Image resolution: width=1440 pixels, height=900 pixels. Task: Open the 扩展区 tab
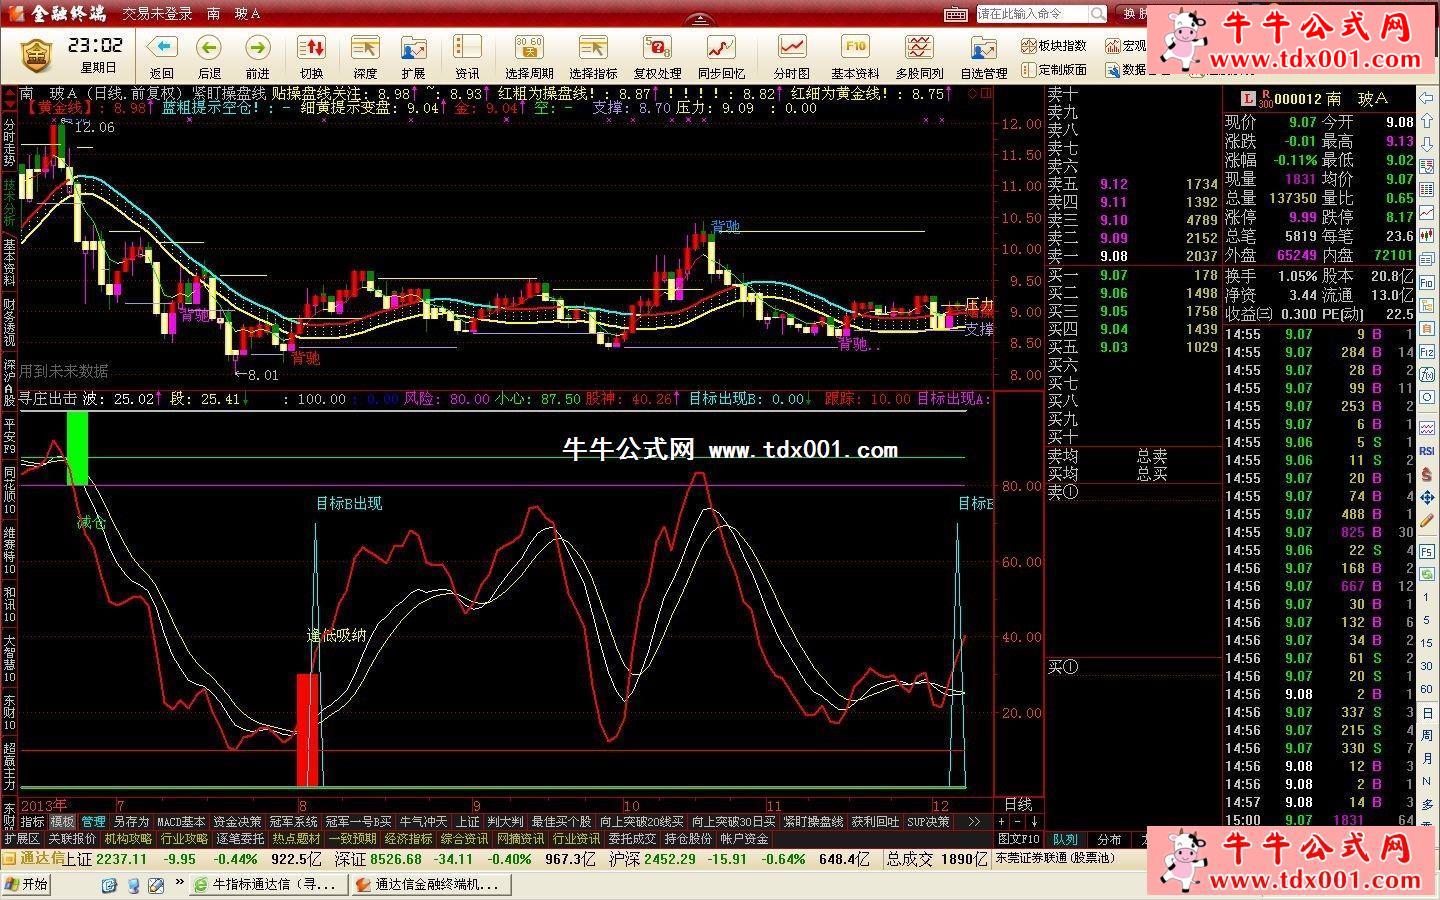click(21, 838)
